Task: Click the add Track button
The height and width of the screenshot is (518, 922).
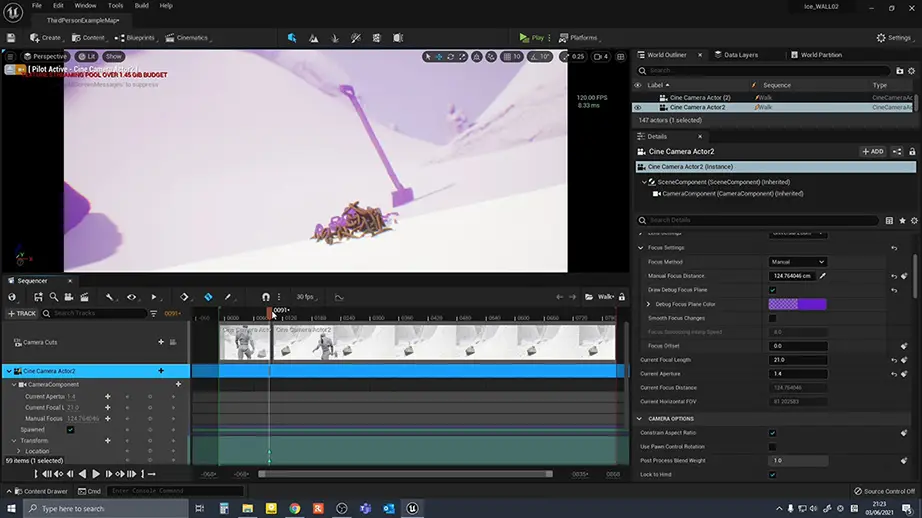Action: (22, 313)
